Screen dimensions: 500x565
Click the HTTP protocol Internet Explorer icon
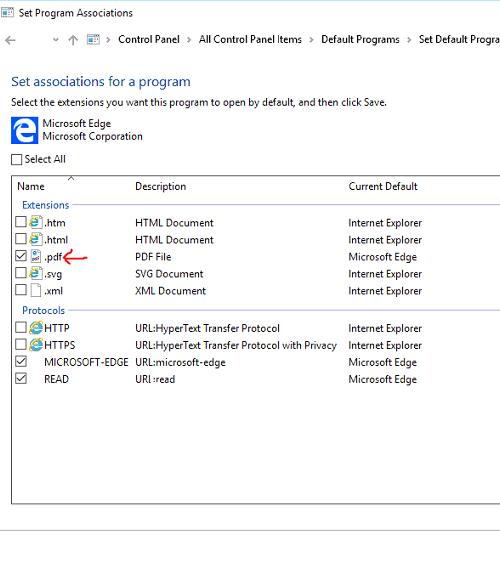pos(36,328)
